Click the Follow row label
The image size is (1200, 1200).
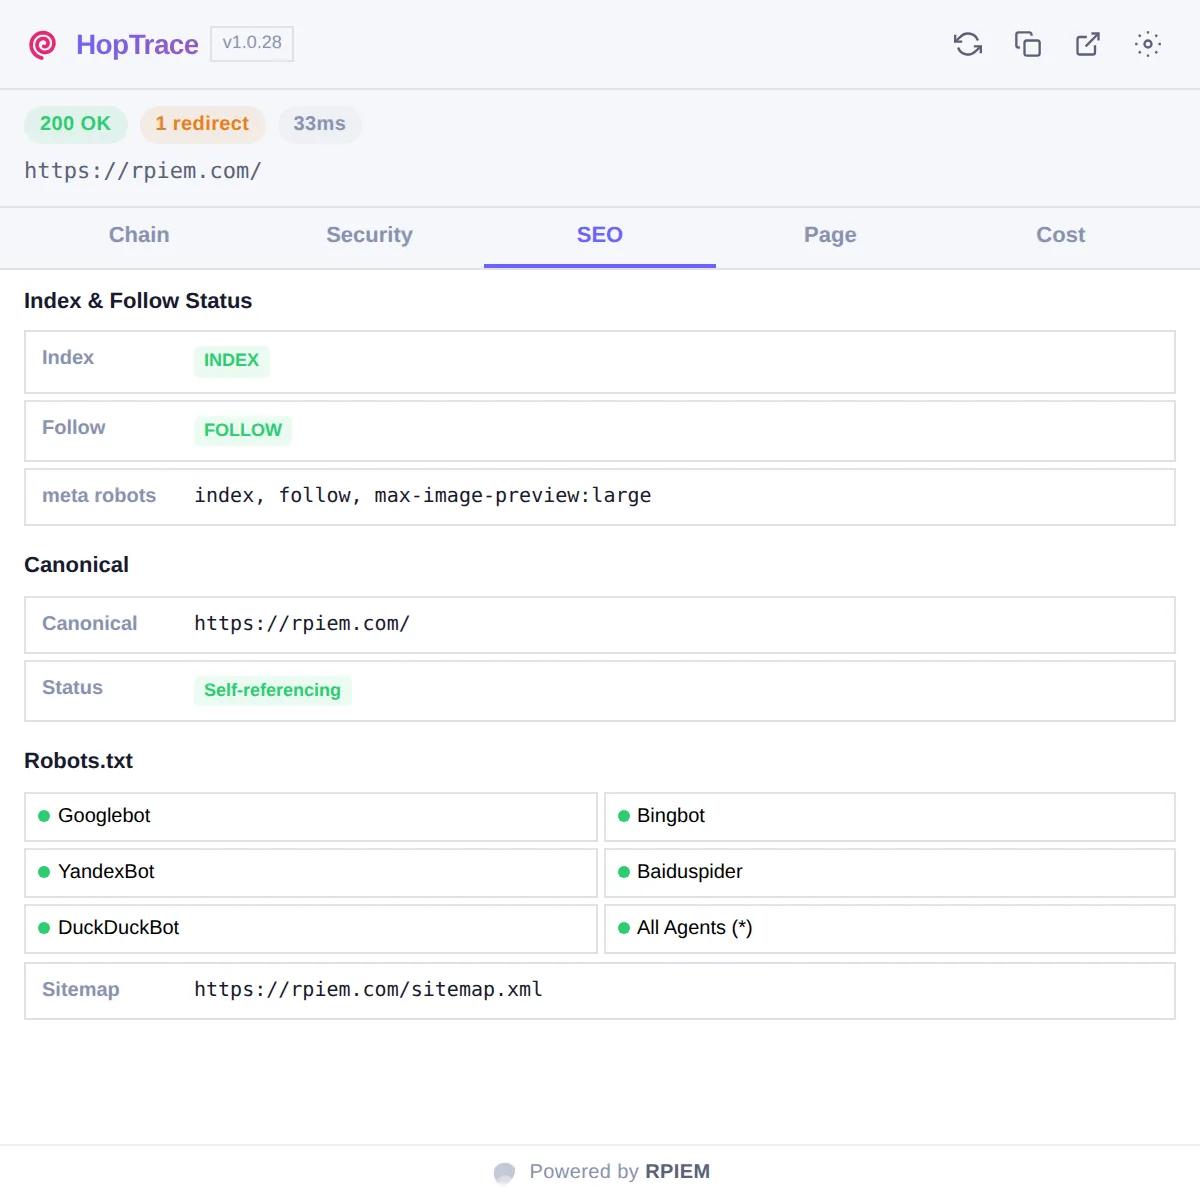pyautogui.click(x=73, y=428)
